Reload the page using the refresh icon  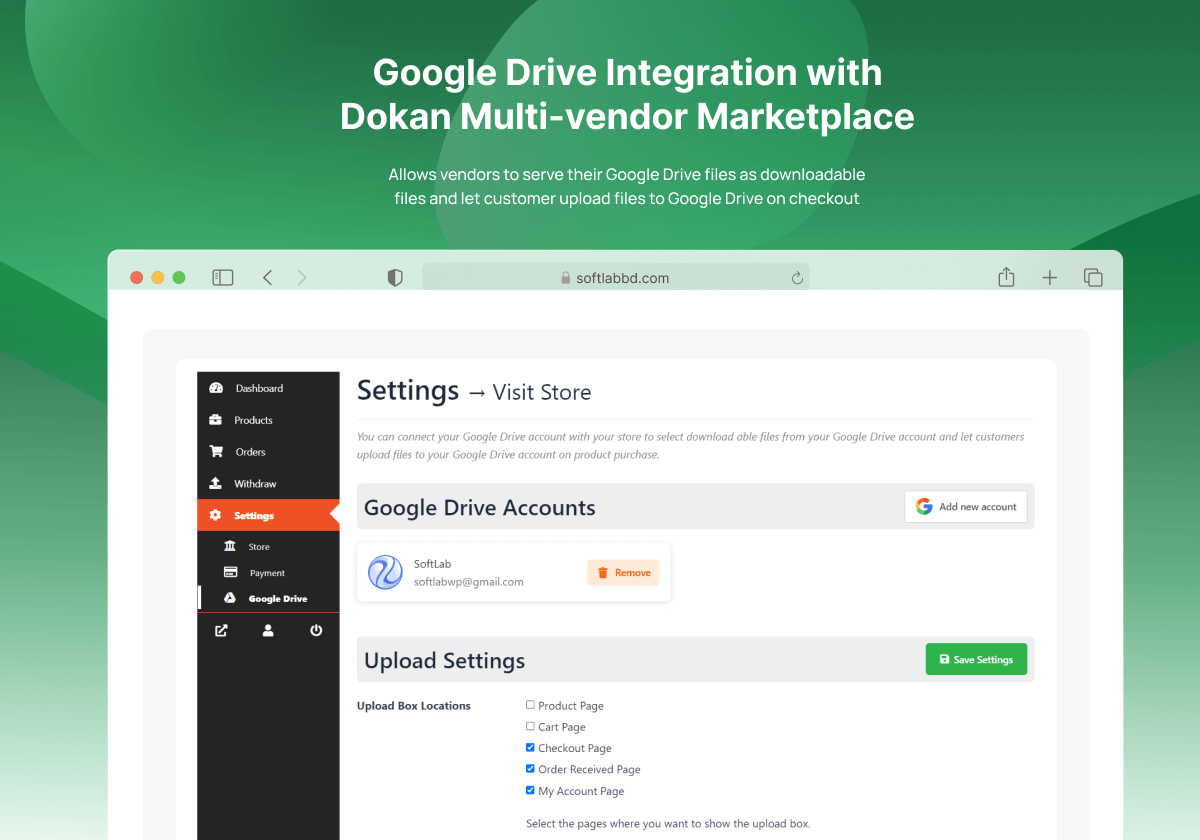[797, 278]
